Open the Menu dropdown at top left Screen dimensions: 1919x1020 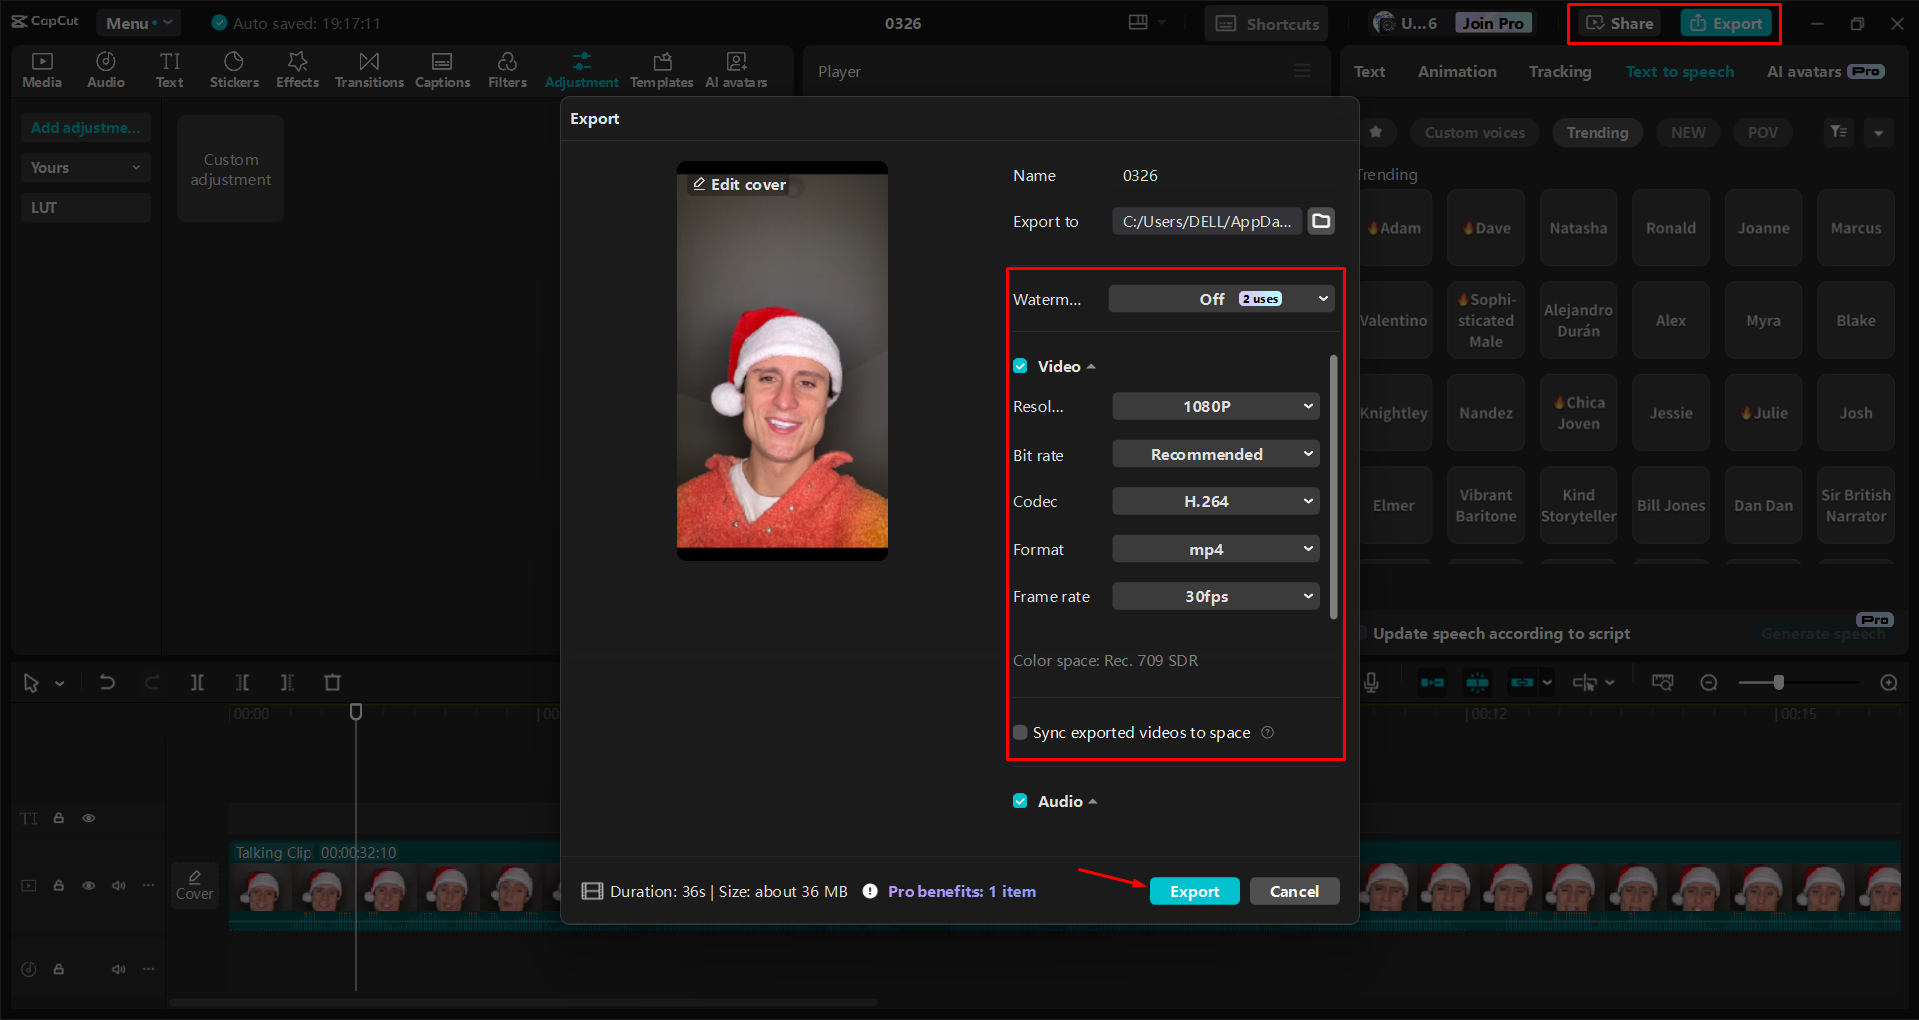click(x=138, y=22)
